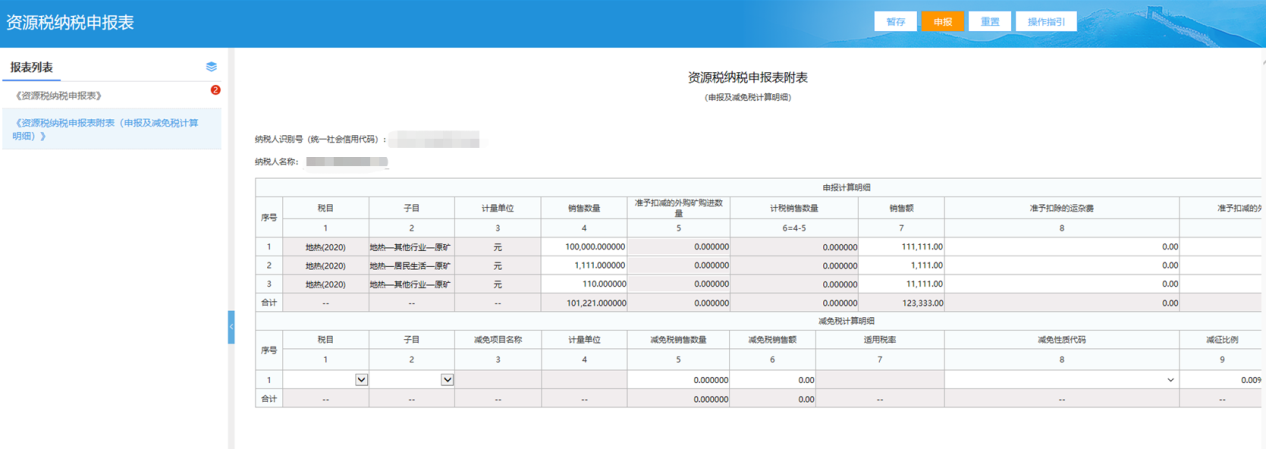Click the red error badge showing 2
The width and height of the screenshot is (1266, 449).
coord(215,90)
